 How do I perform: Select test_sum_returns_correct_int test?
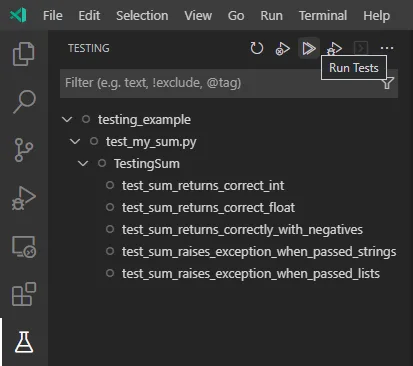(x=203, y=186)
